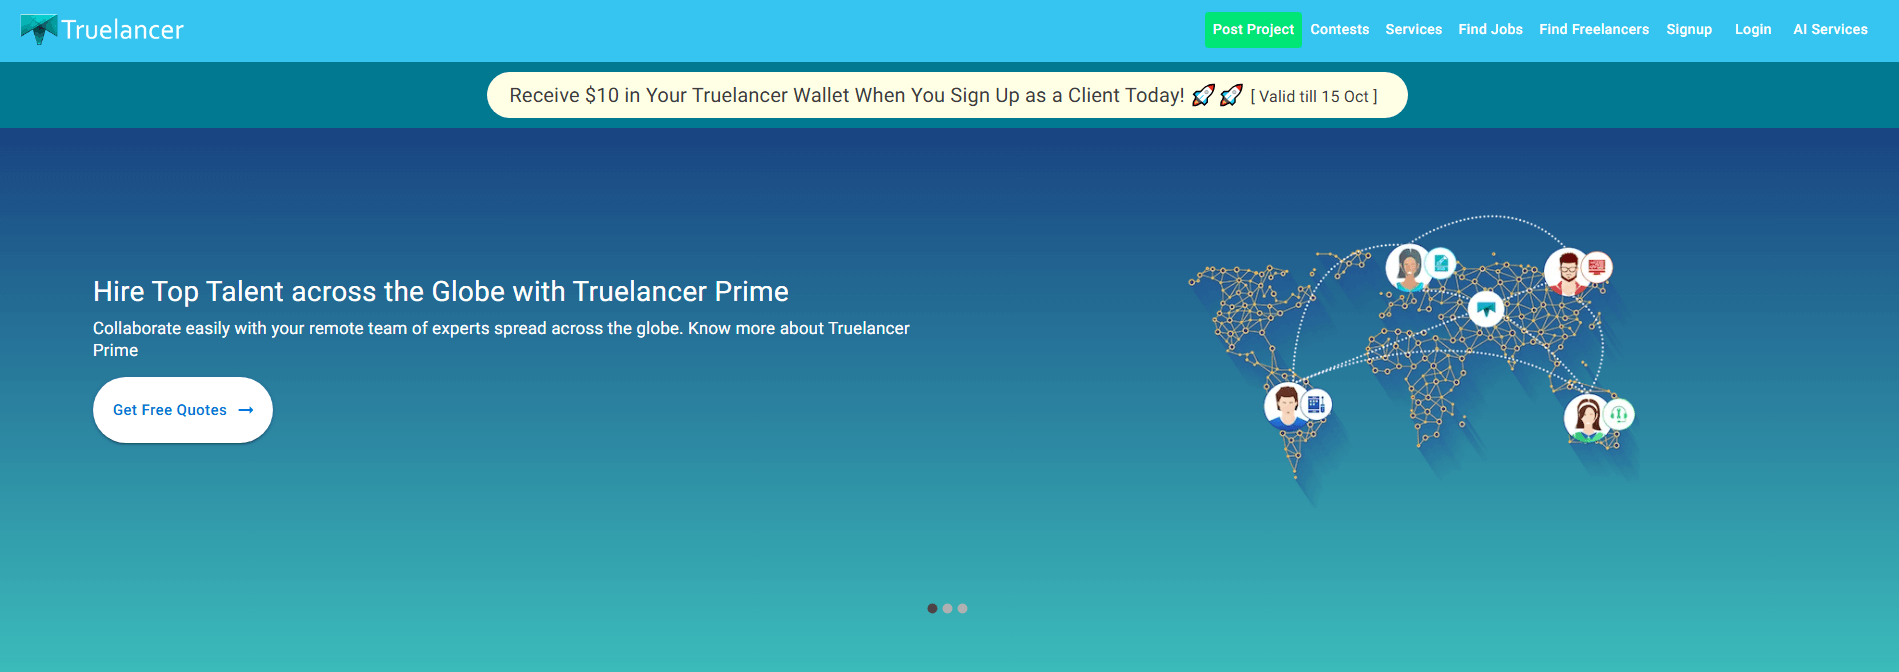Click the woman avatar with document icon on map

(x=1409, y=267)
